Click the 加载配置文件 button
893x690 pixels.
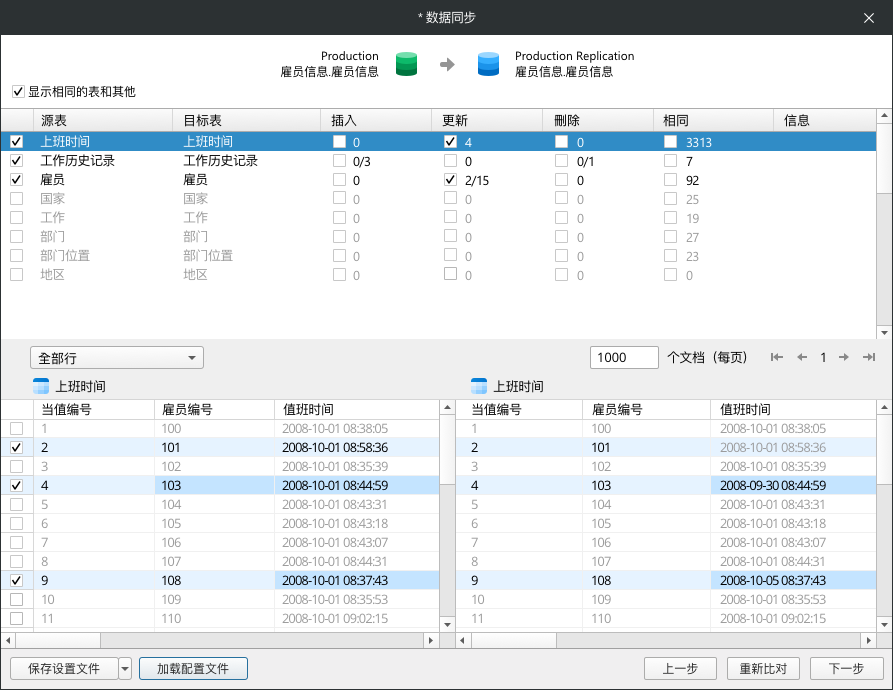193,668
